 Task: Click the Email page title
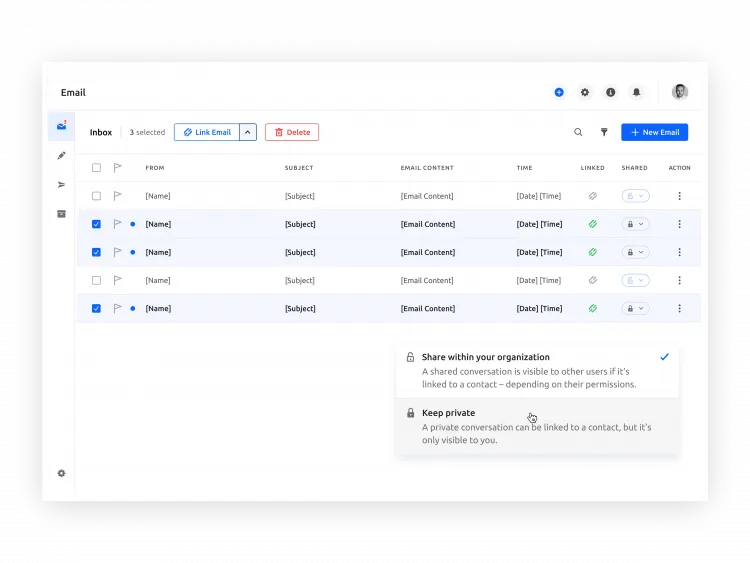73,92
